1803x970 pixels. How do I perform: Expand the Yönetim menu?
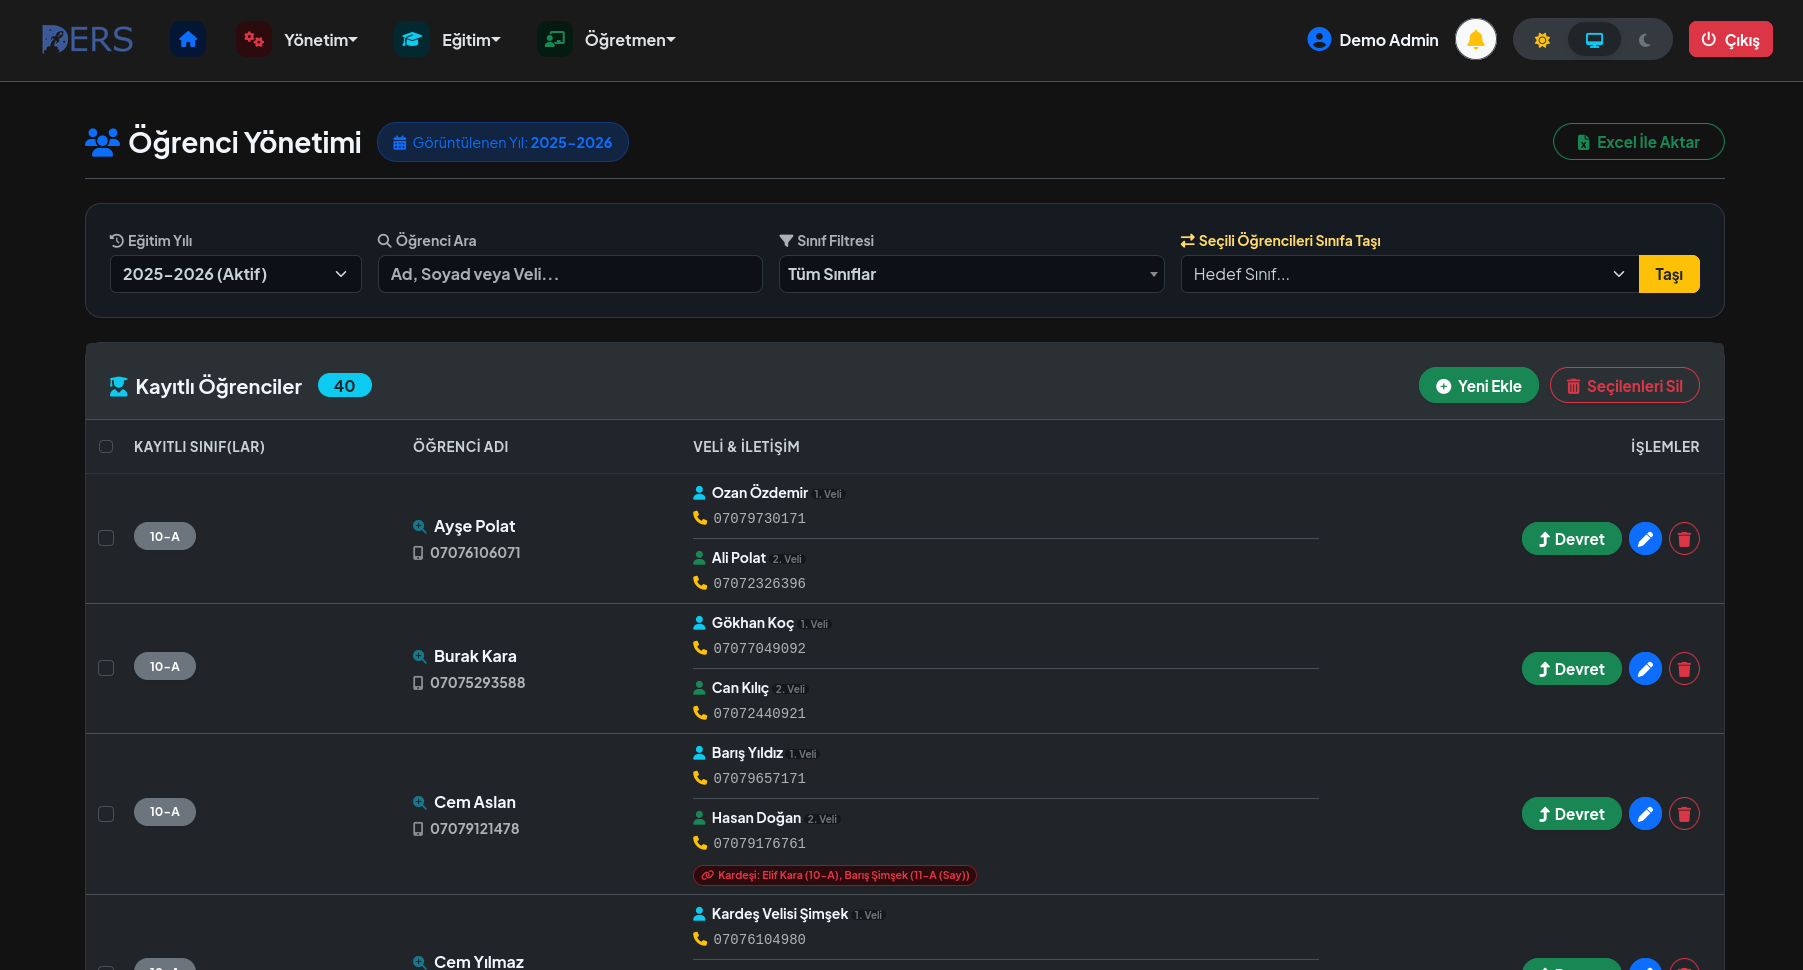321,40
